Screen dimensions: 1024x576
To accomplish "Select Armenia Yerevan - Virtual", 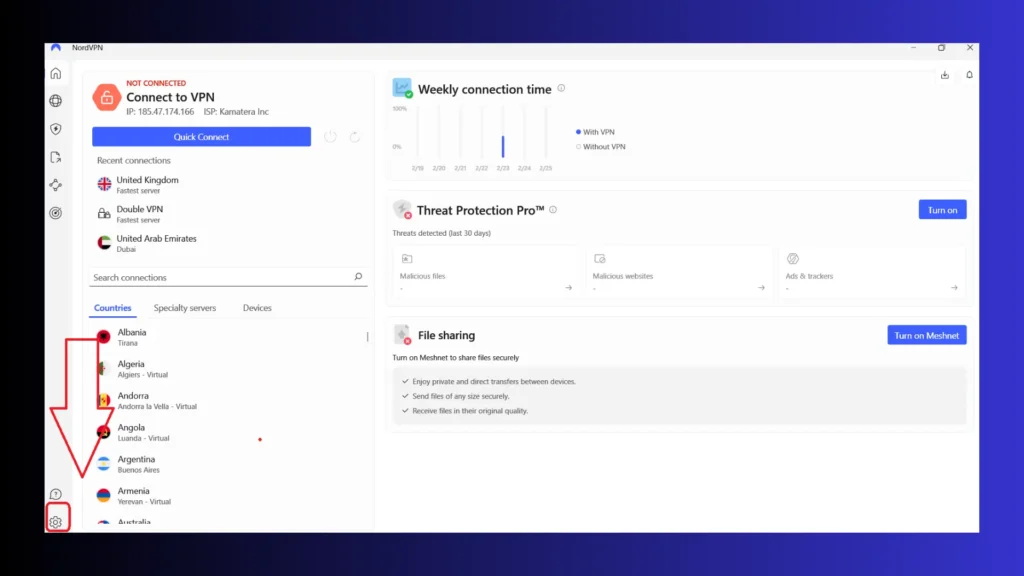I will 229,496.
